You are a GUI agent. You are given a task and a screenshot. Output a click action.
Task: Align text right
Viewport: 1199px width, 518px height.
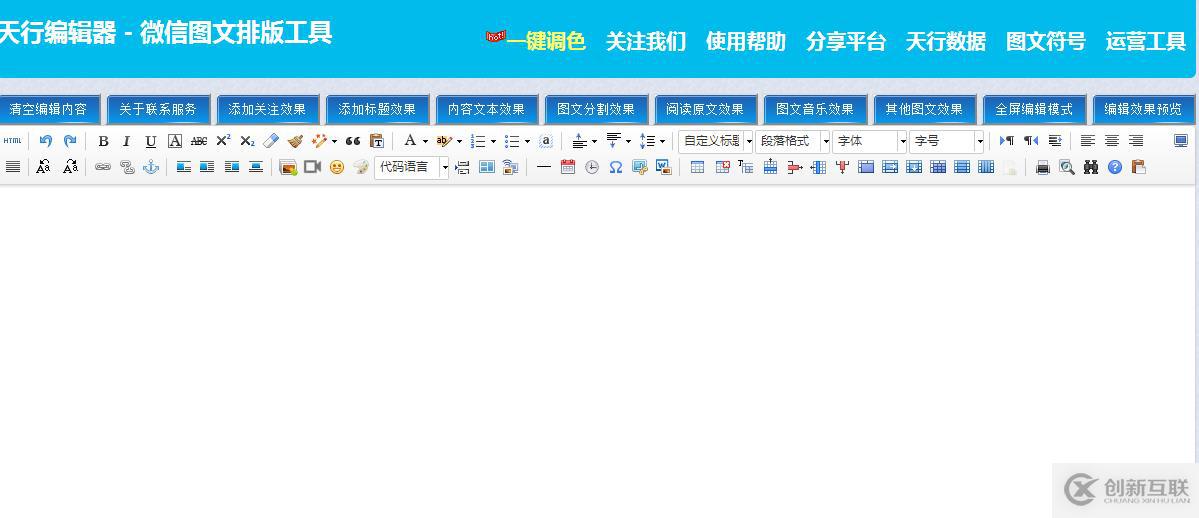pyautogui.click(x=1136, y=141)
